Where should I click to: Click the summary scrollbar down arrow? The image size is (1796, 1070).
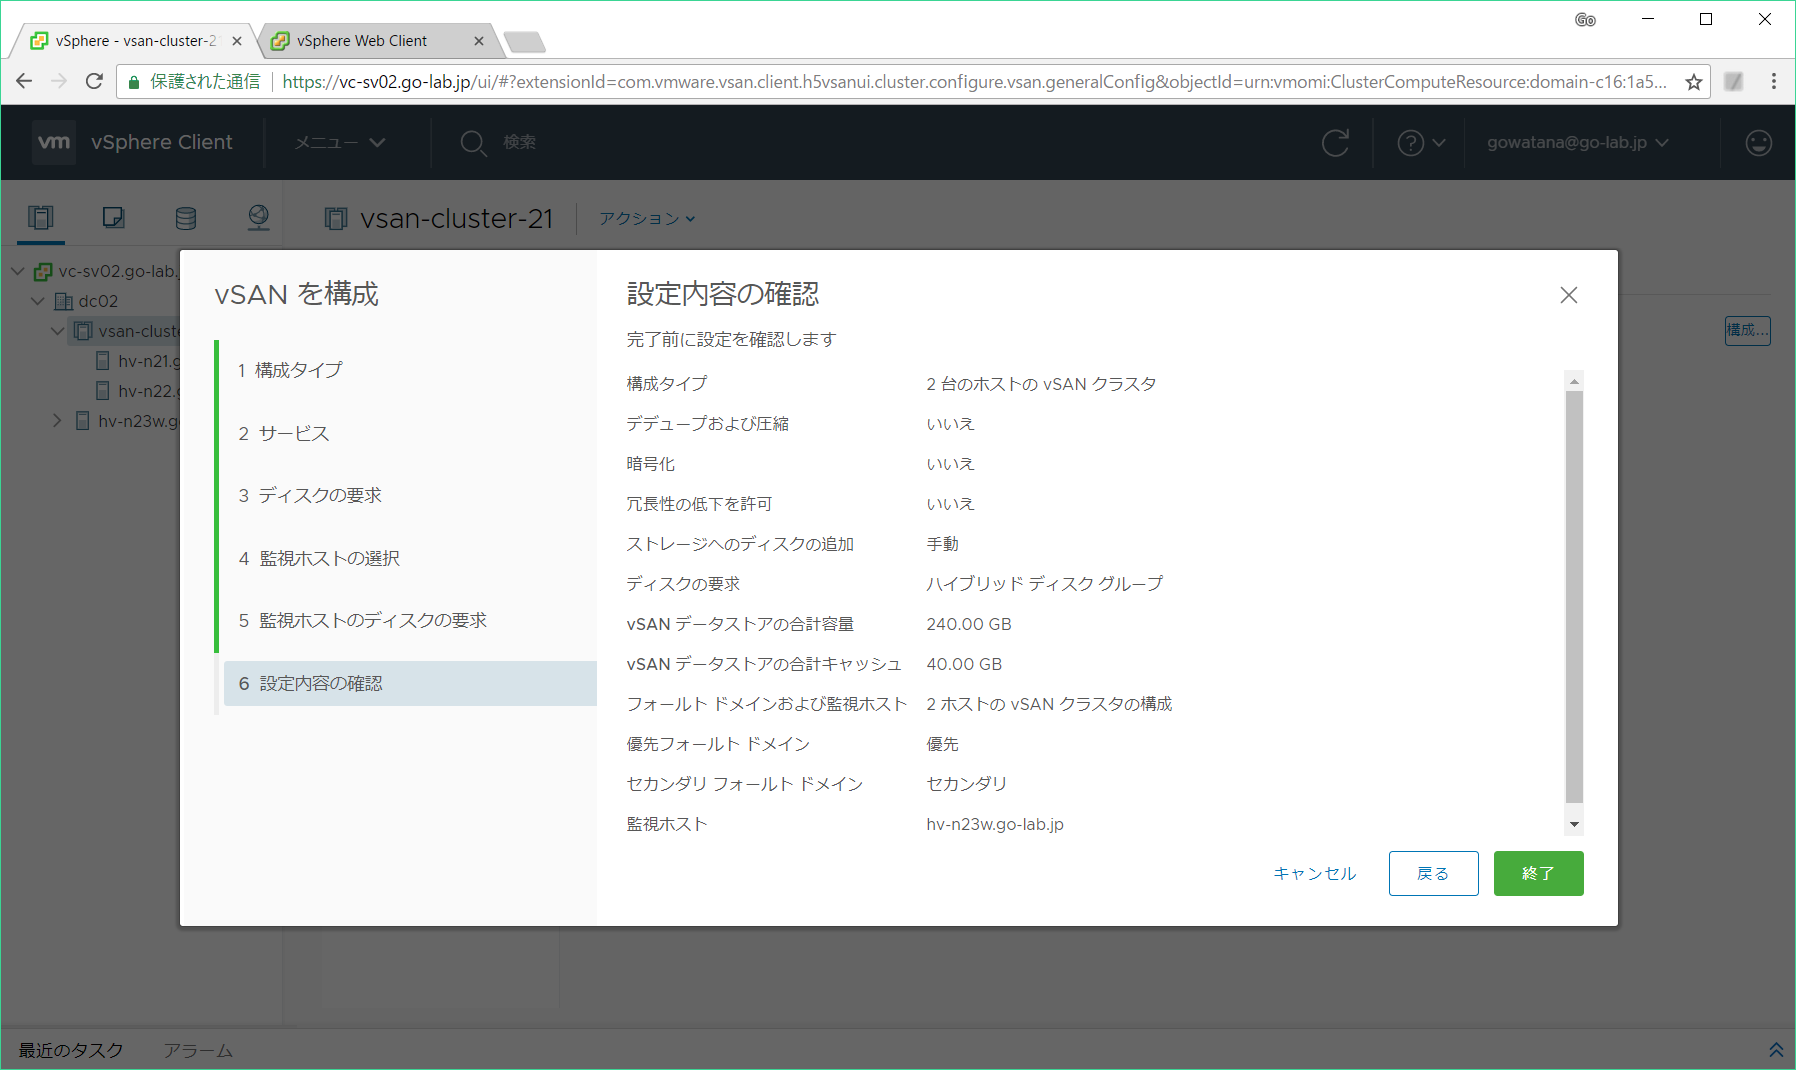click(1574, 825)
